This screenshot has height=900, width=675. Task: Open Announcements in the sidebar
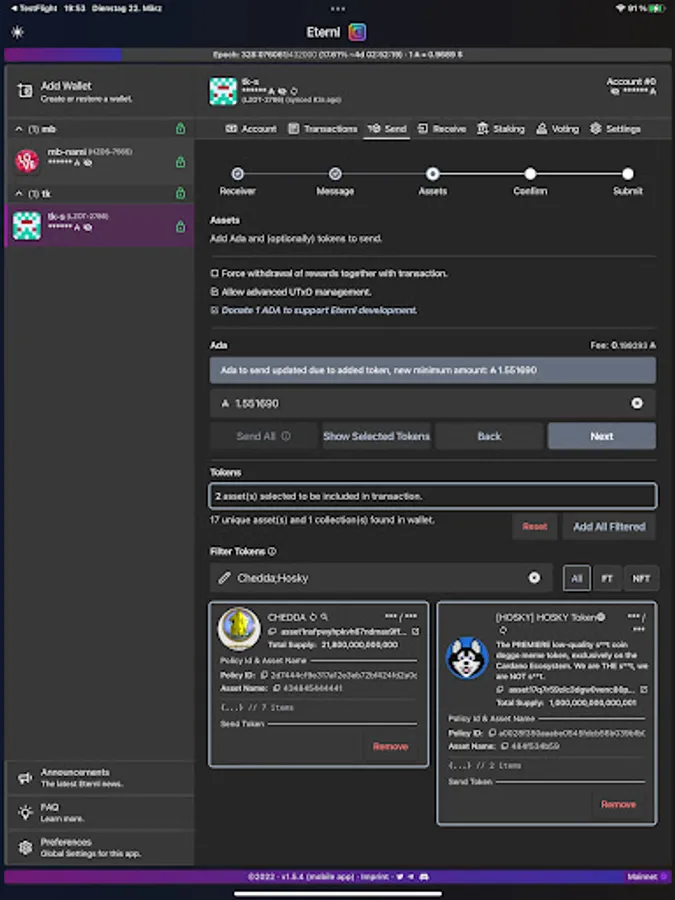click(99, 777)
